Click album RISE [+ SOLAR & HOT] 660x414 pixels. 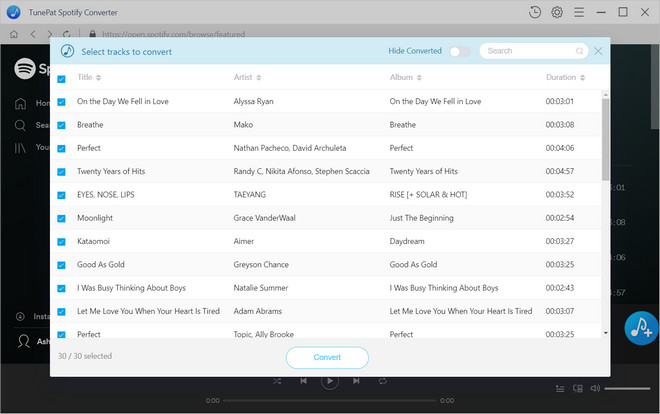[428, 195]
